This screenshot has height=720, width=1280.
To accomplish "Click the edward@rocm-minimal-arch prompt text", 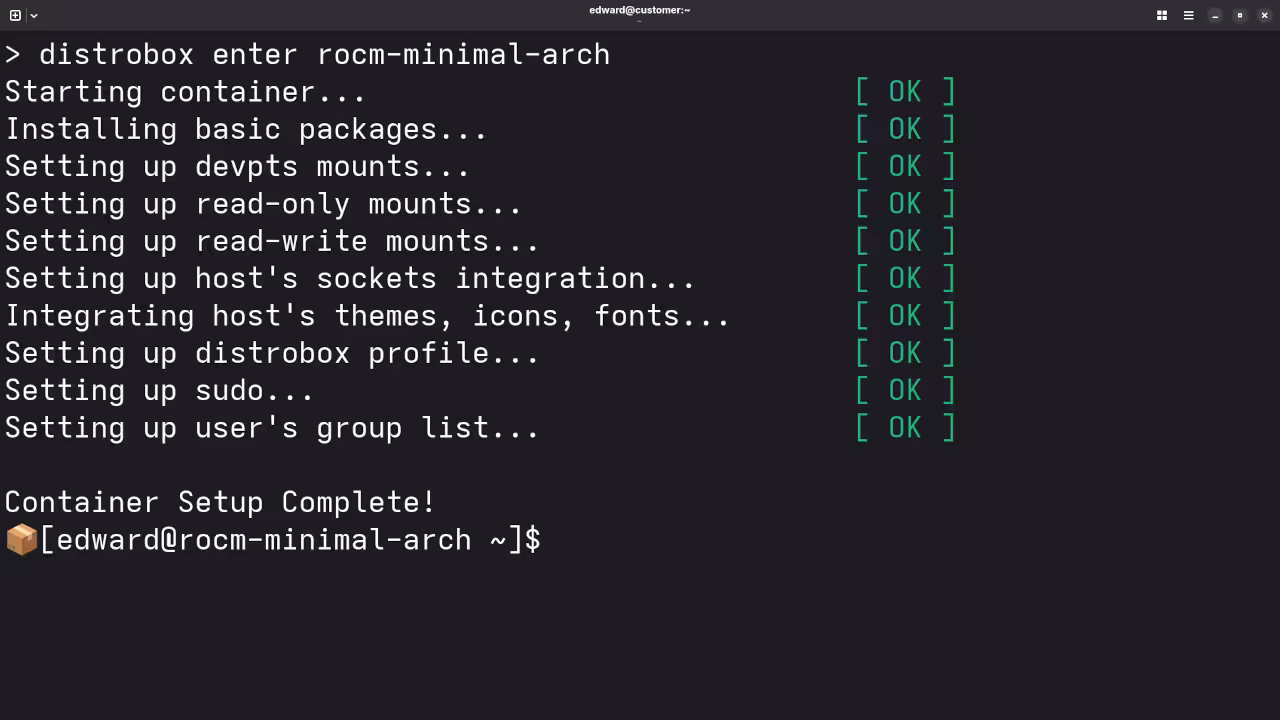I will (263, 540).
